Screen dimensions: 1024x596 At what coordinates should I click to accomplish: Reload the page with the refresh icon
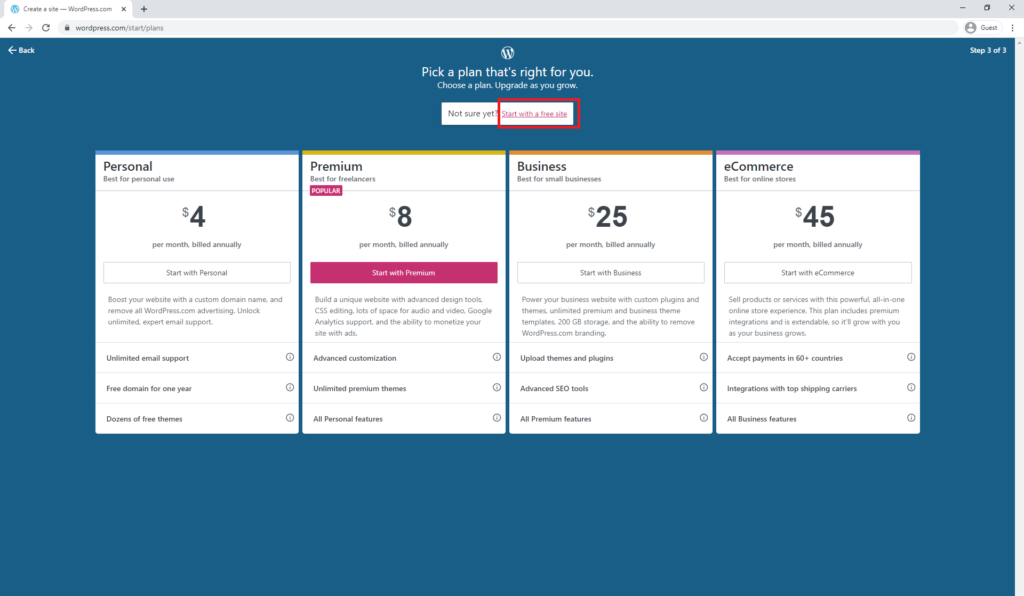[x=46, y=28]
